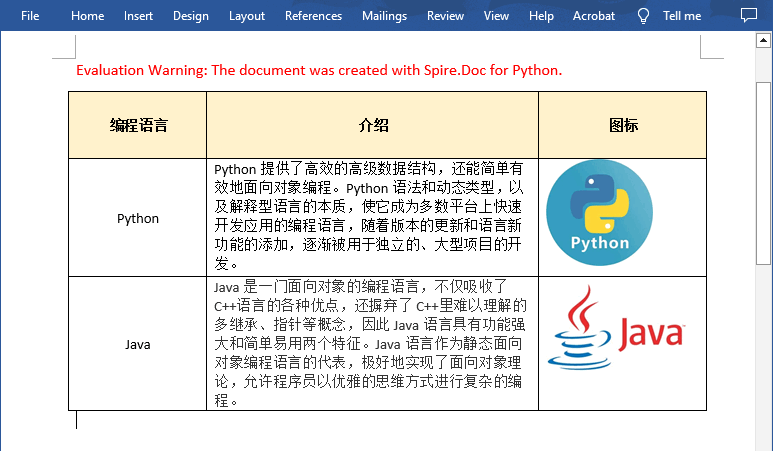Open the Insert ribbon tab
773x451 pixels.
pyautogui.click(x=138, y=16)
